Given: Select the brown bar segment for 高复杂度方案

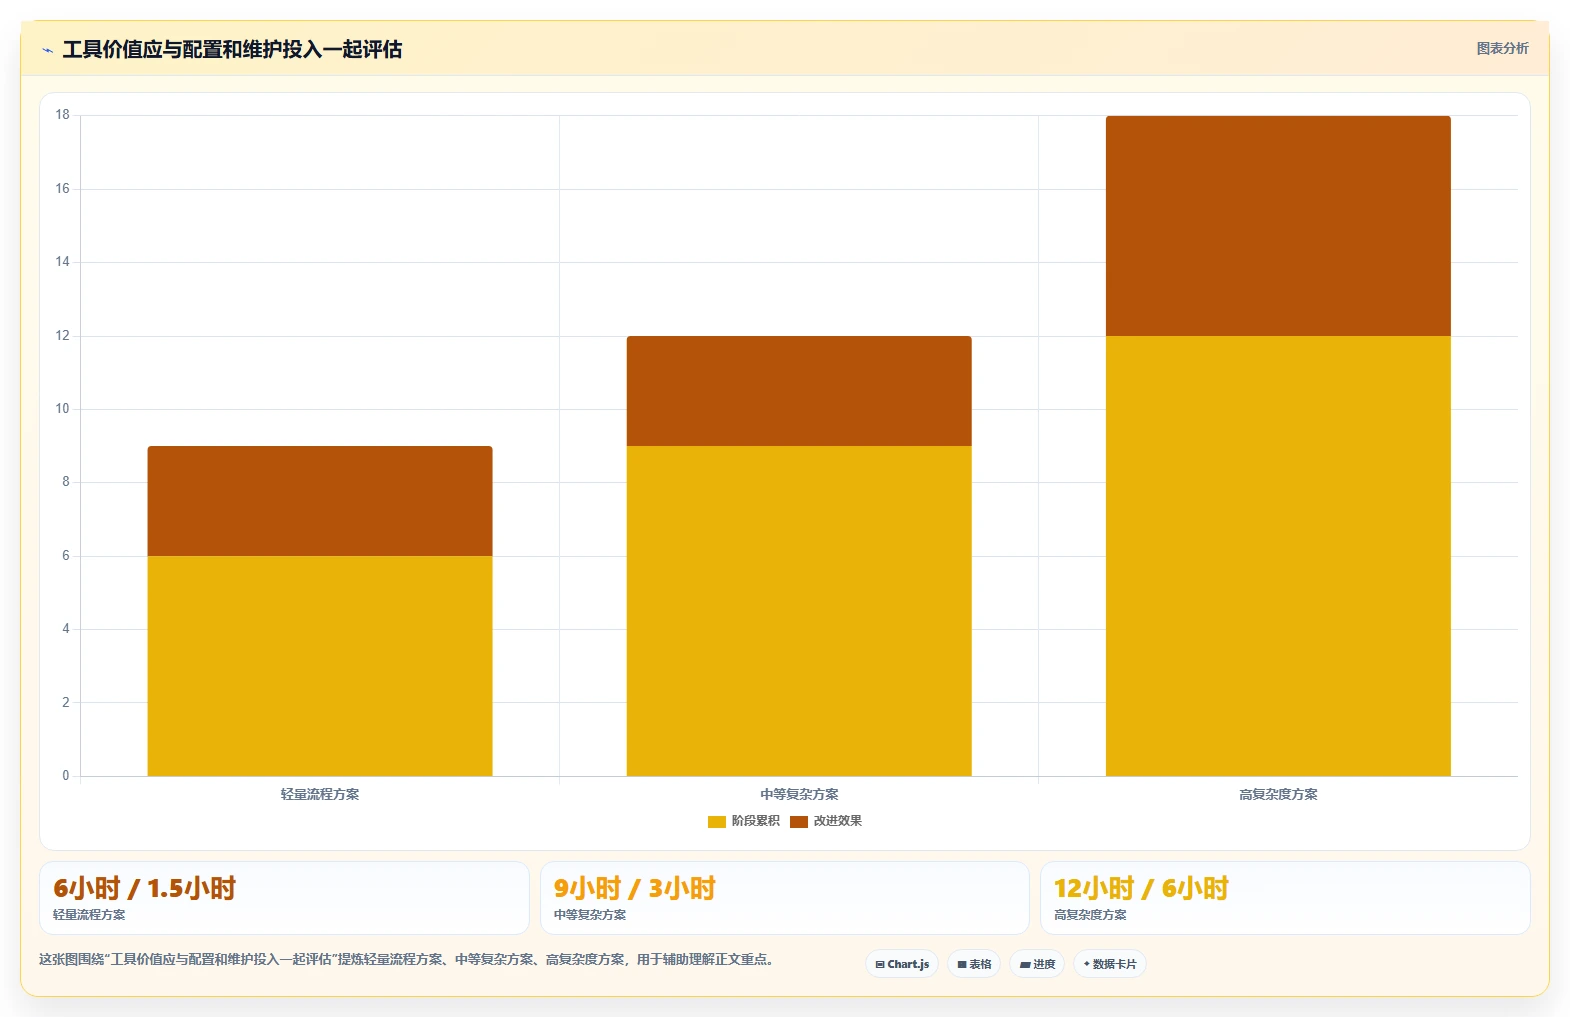Looking at the screenshot, I should [1278, 226].
